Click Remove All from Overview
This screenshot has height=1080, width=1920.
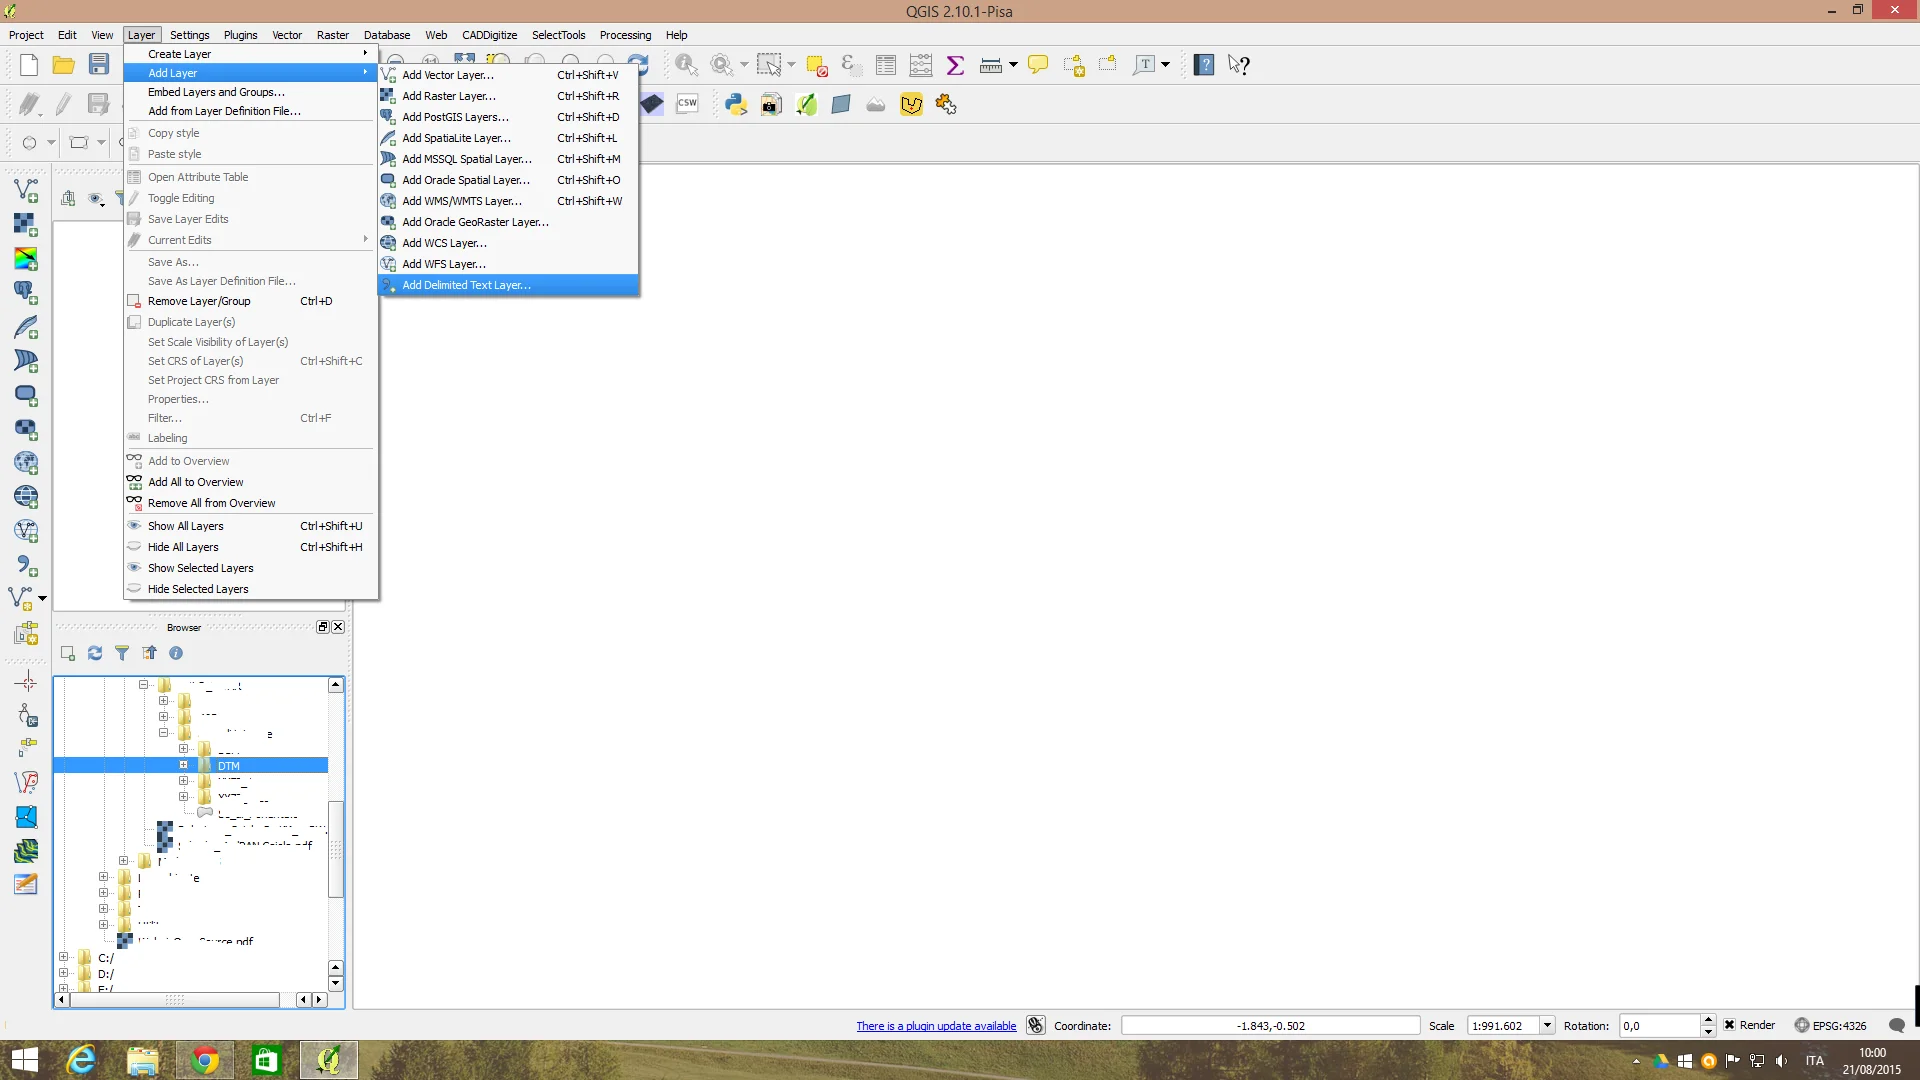click(x=211, y=503)
